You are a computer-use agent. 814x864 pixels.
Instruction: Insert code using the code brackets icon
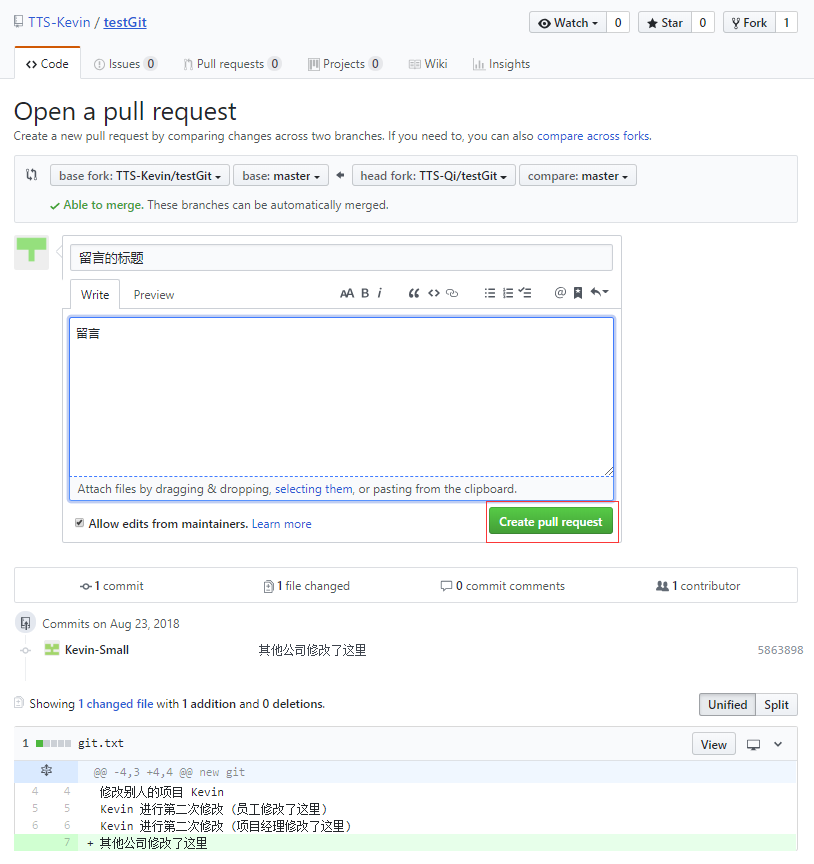[434, 293]
